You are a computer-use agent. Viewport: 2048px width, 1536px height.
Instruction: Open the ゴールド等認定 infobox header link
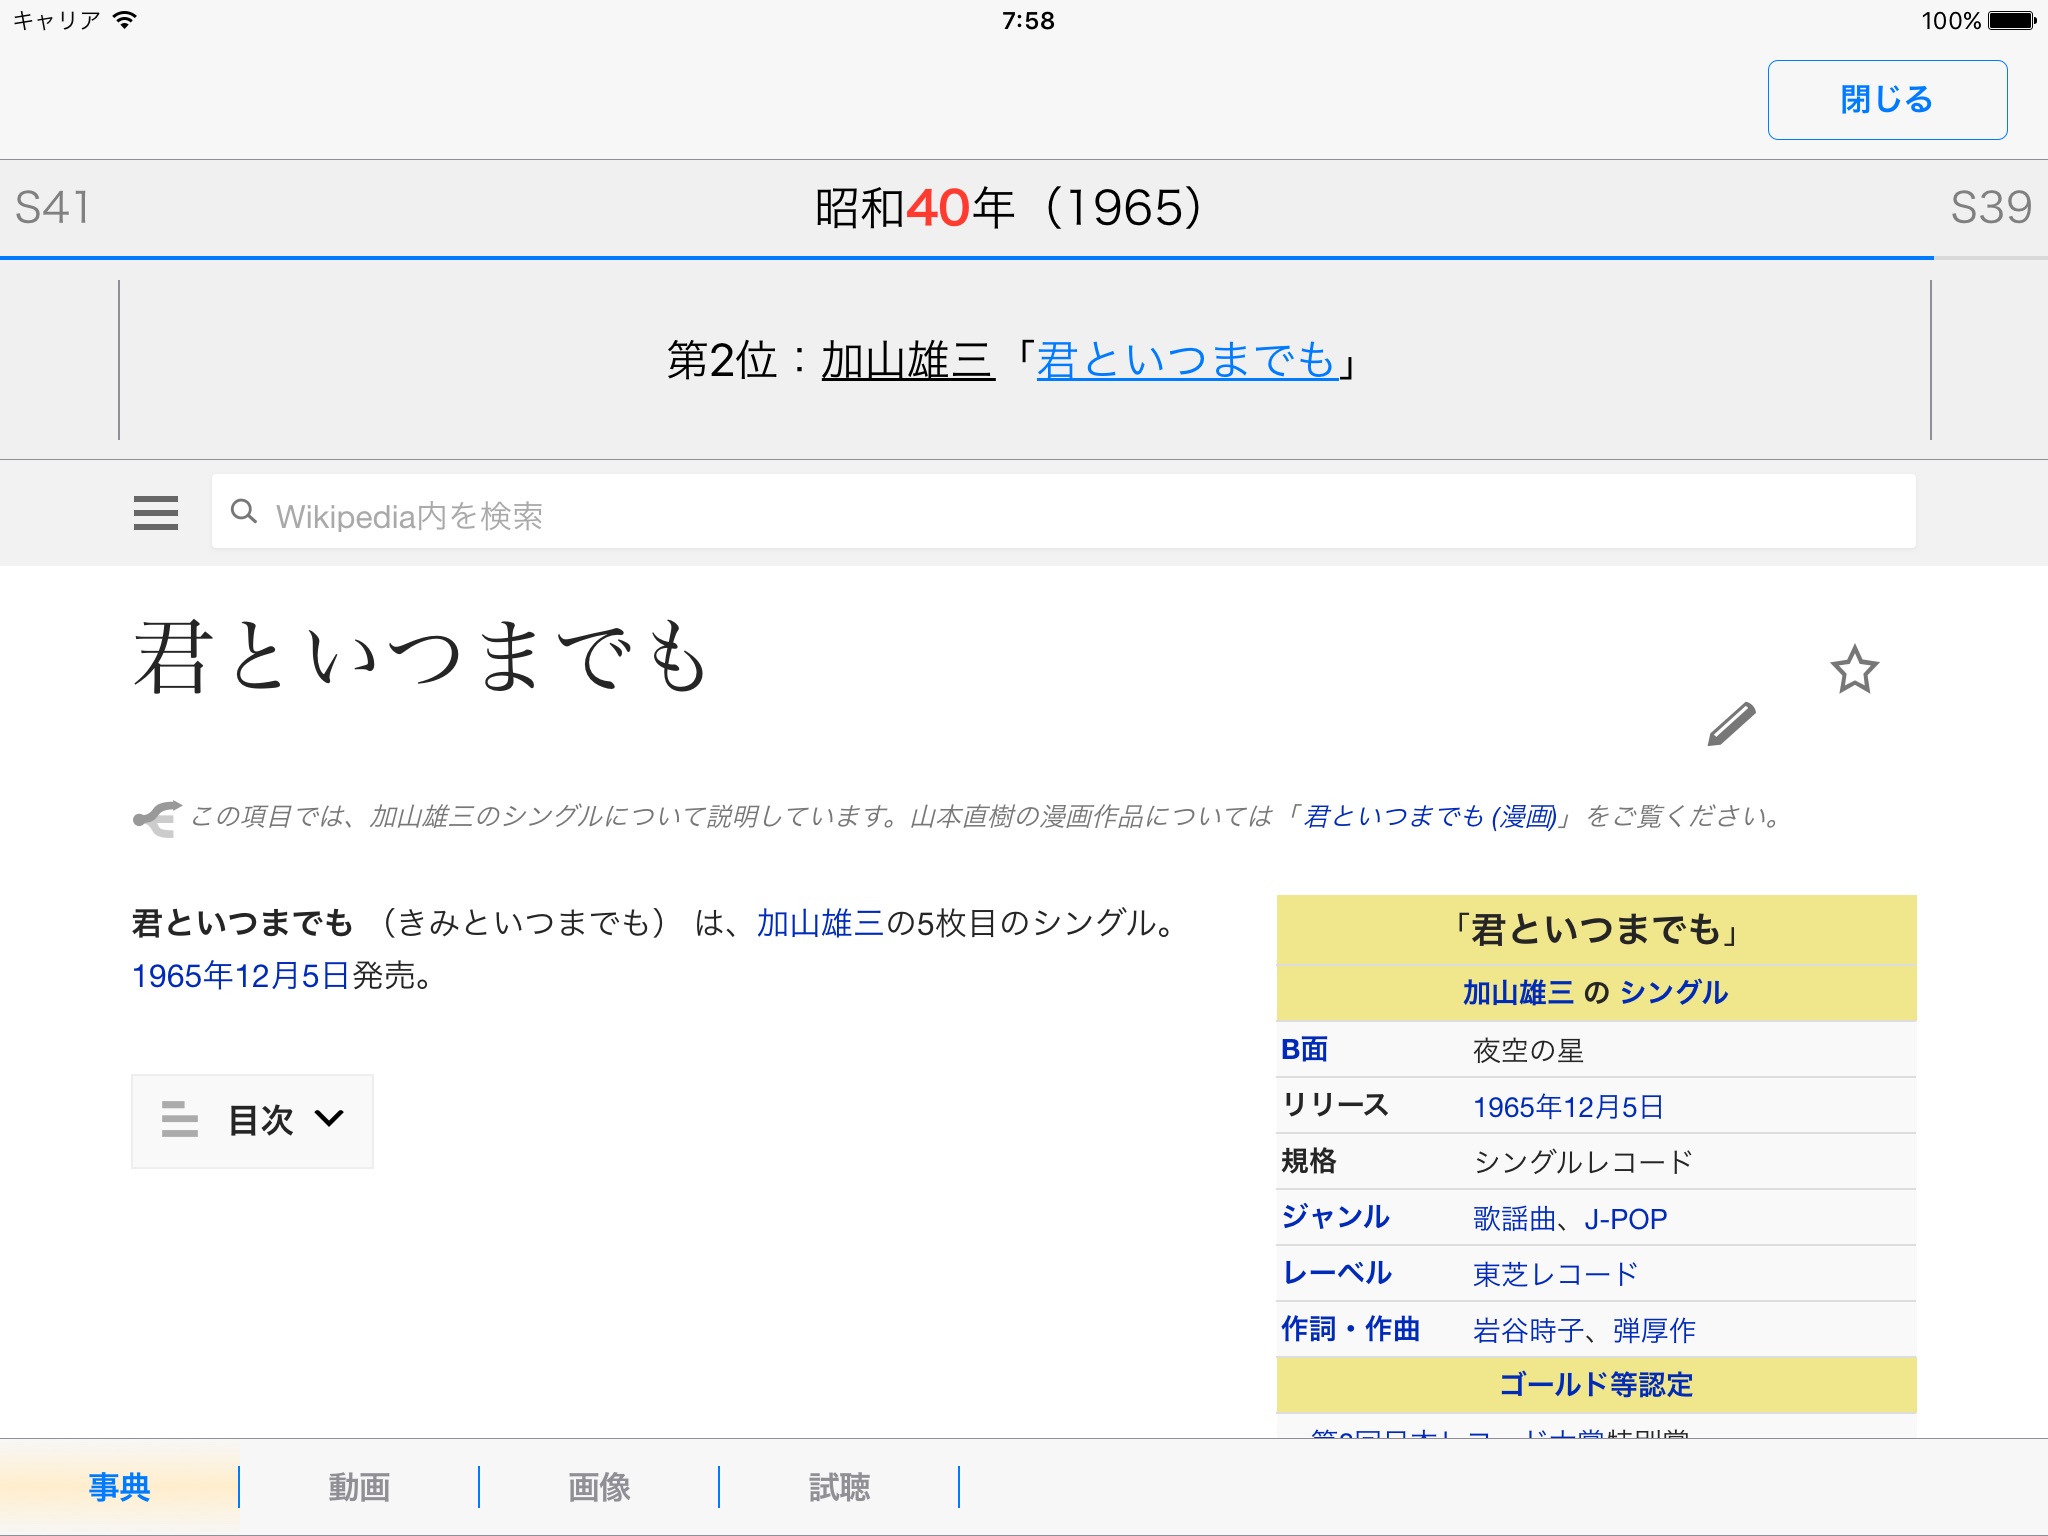1596,1385
